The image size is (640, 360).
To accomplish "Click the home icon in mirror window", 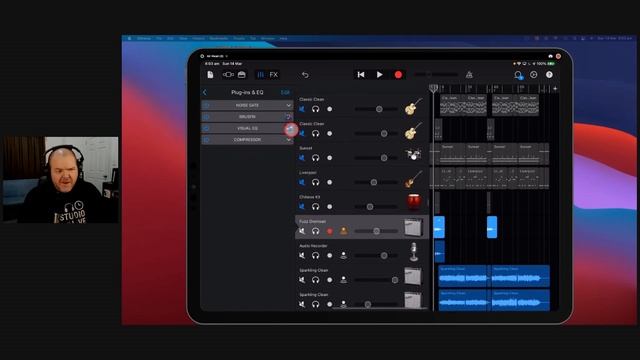I will point(550,56).
